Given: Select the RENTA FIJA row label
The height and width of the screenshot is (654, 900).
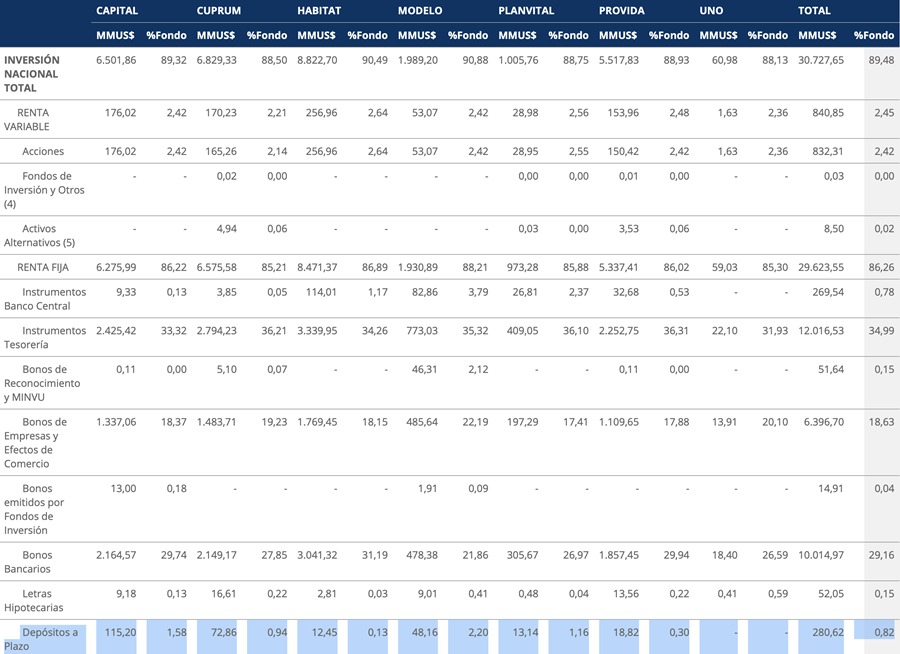Looking at the screenshot, I should point(43,267).
